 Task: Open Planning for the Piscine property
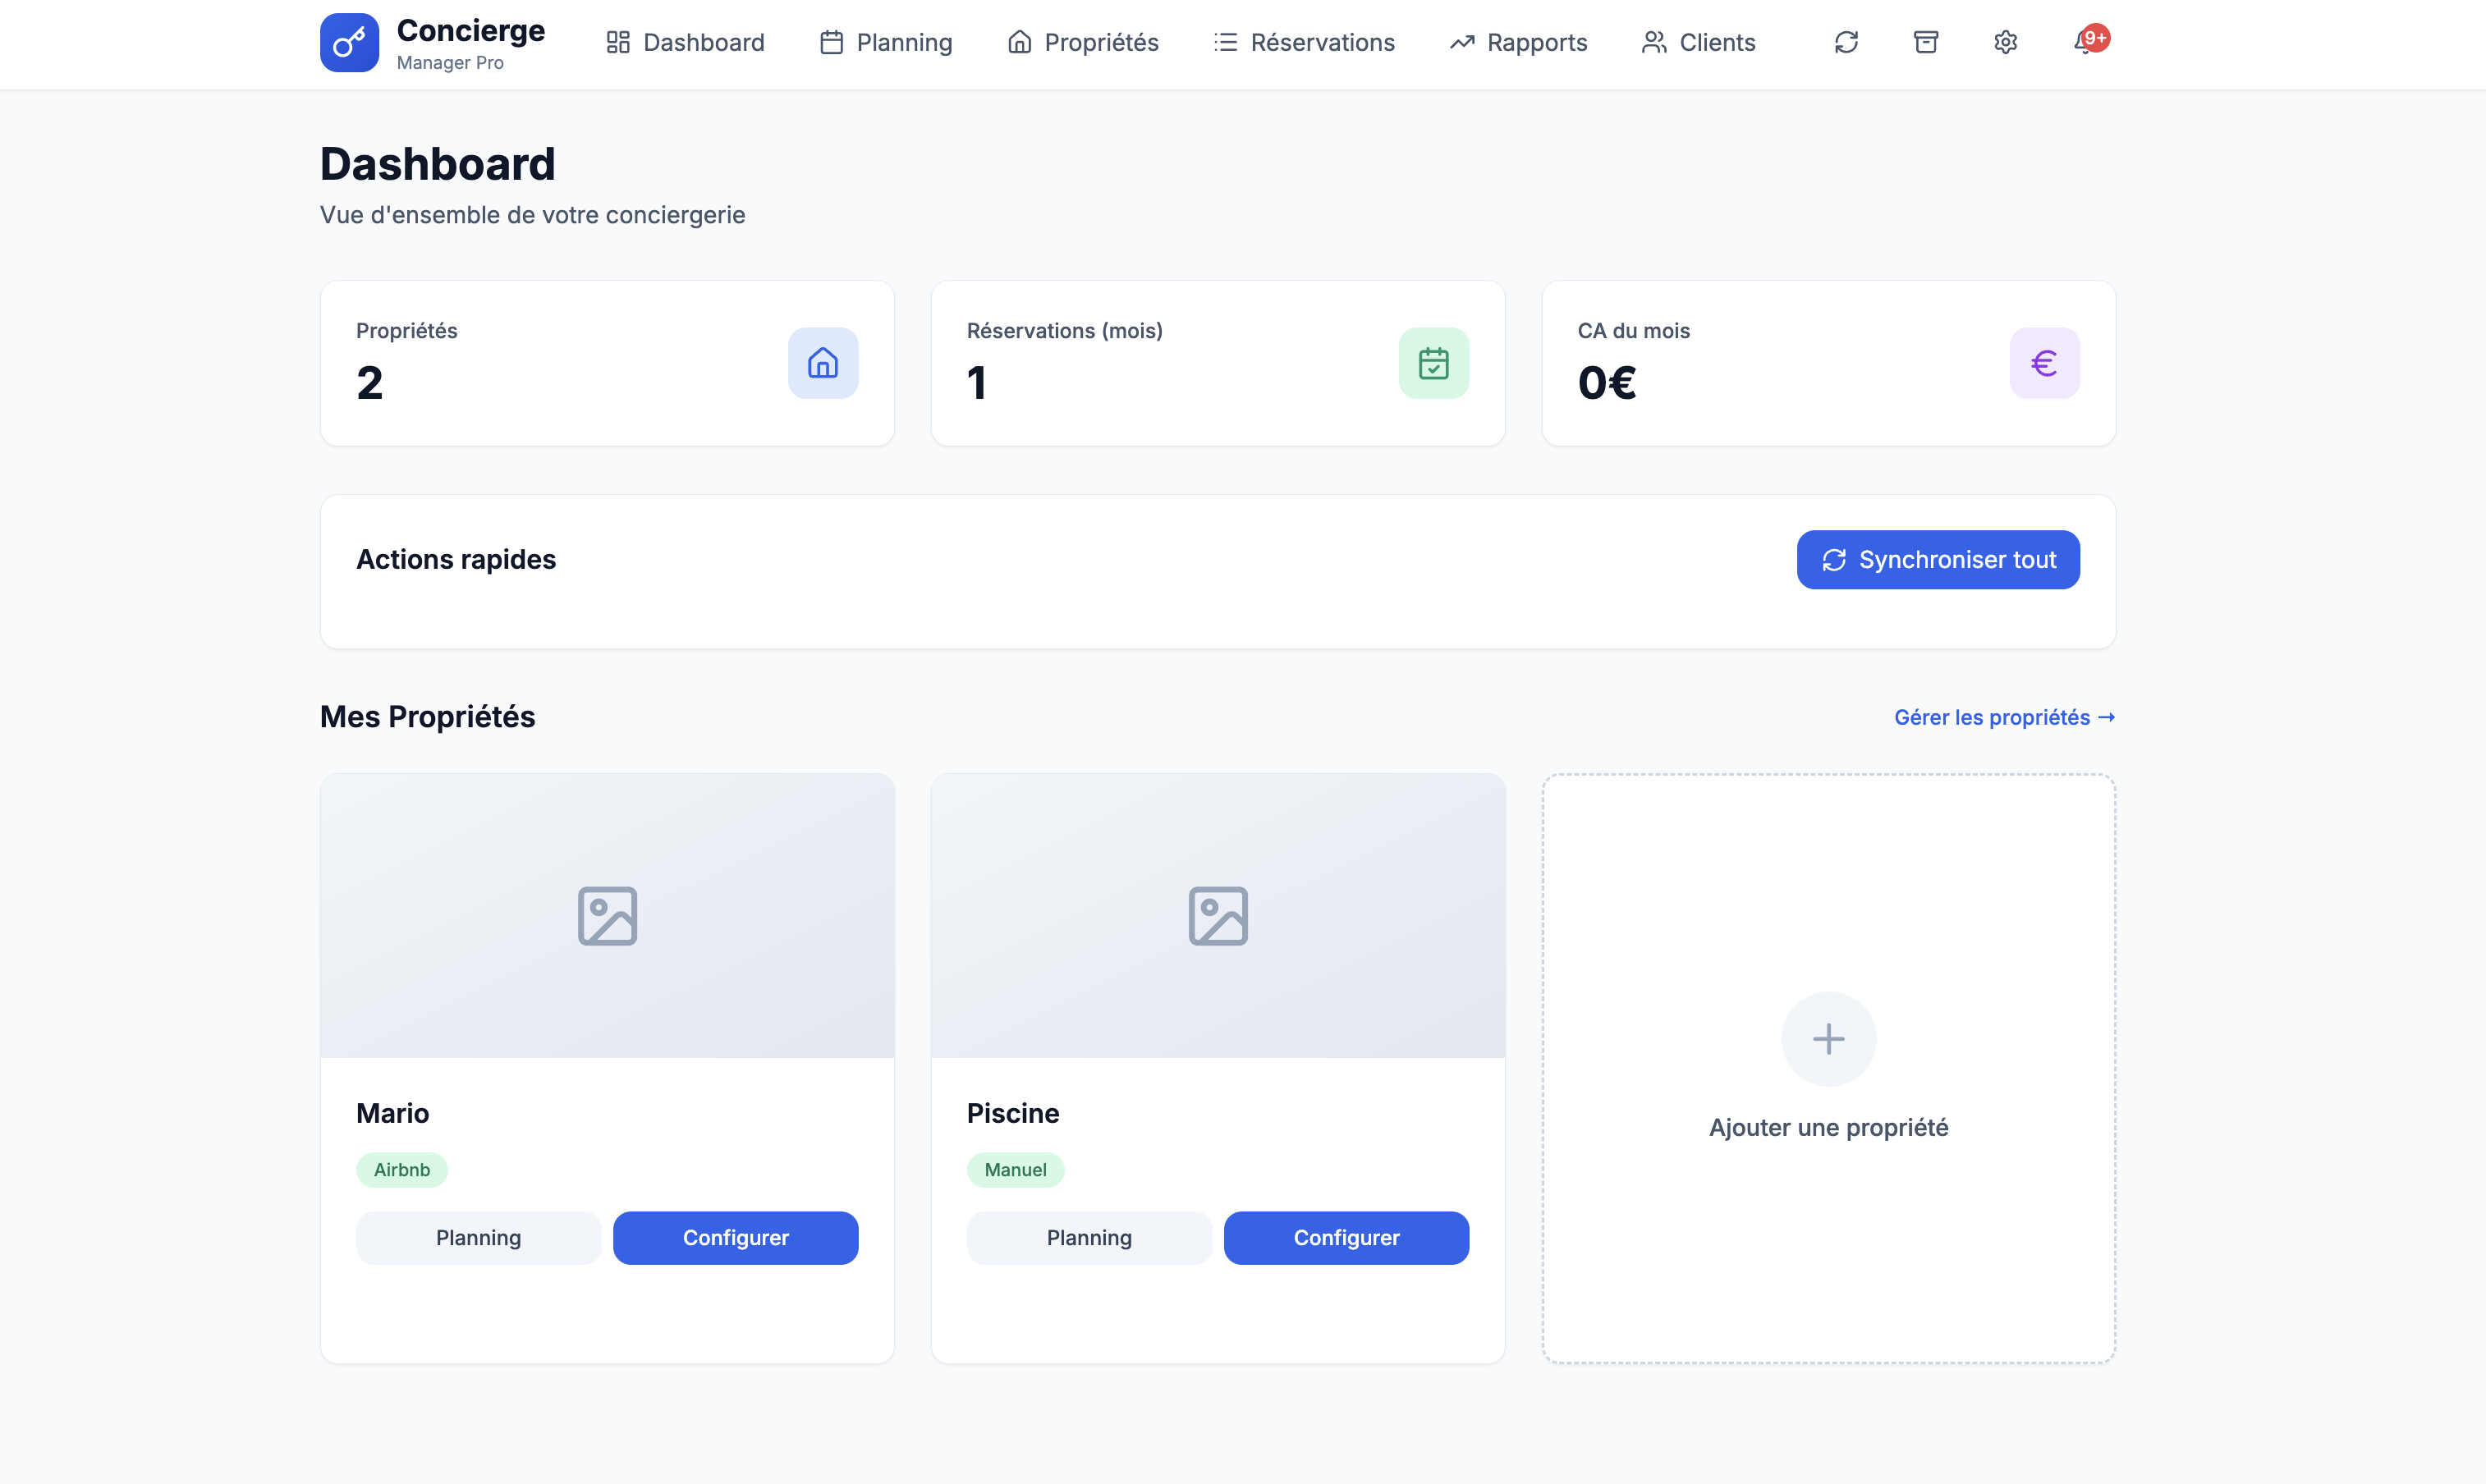click(x=1088, y=1237)
